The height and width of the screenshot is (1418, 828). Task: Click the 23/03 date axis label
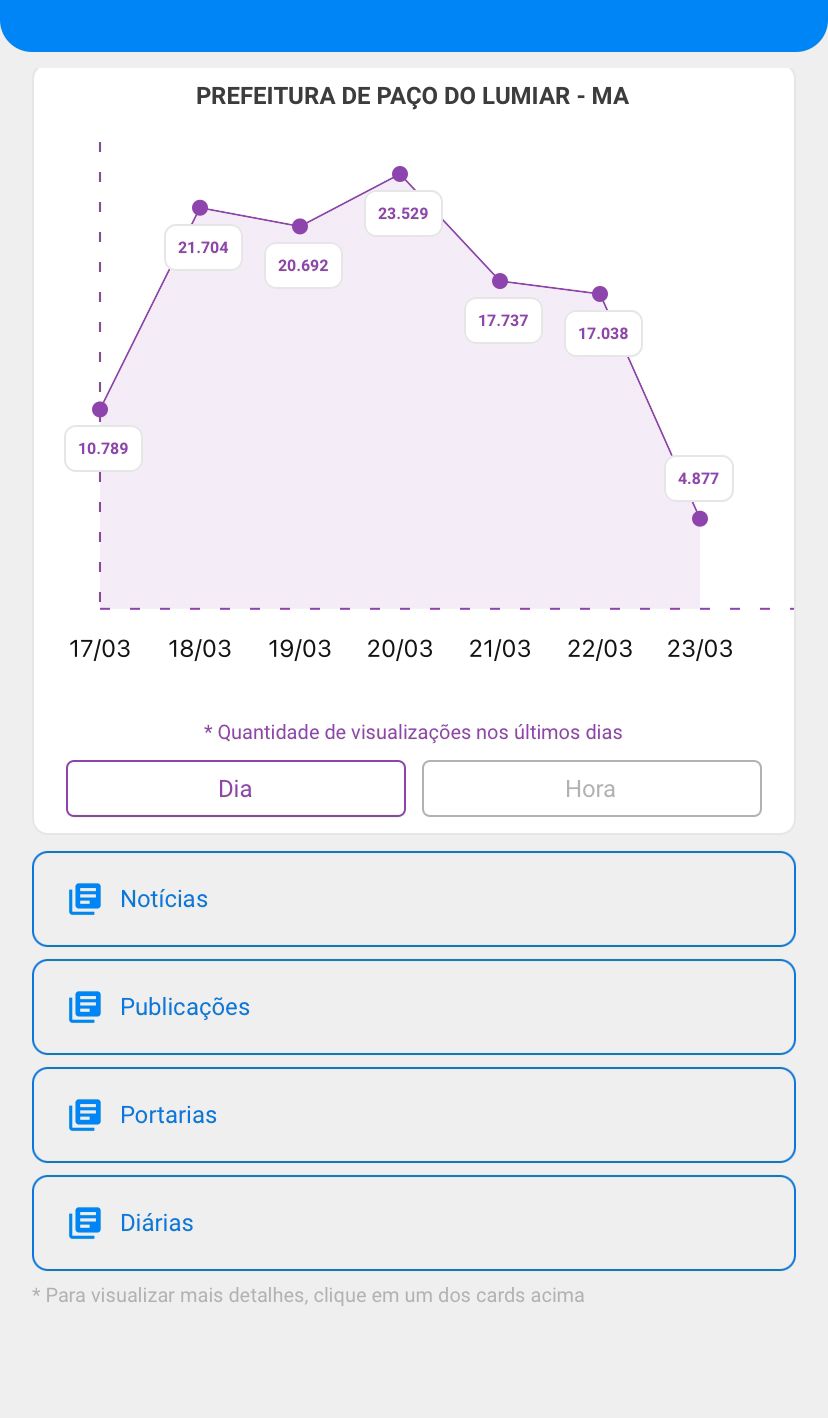(700, 649)
